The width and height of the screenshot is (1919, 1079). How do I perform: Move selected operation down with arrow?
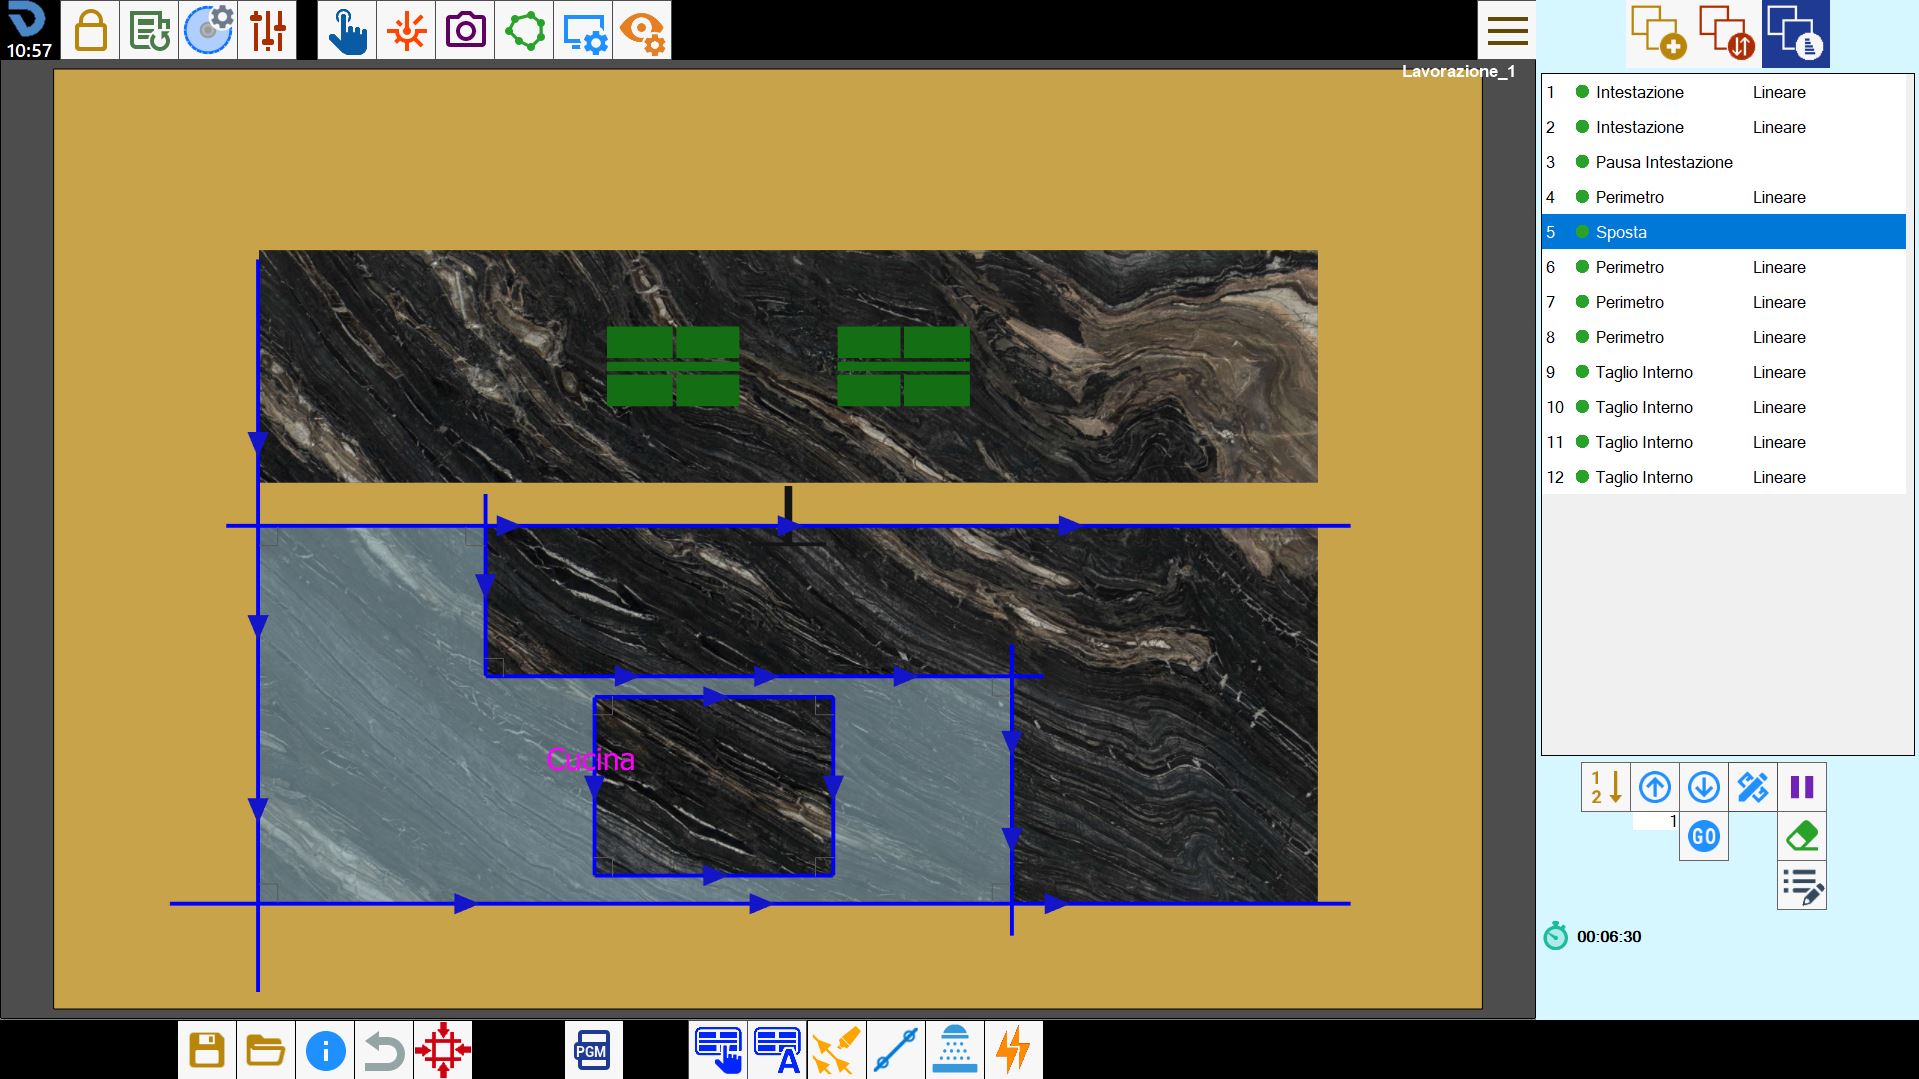1704,787
